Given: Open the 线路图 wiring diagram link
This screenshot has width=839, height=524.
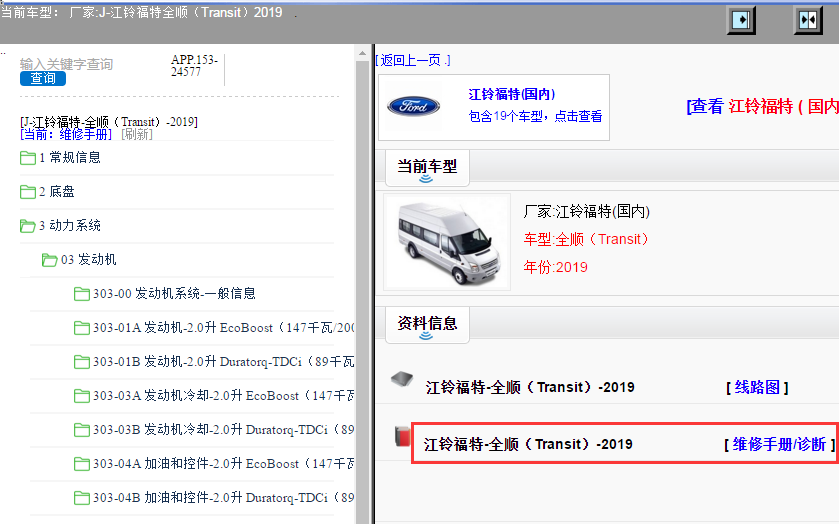Looking at the screenshot, I should tap(757, 387).
